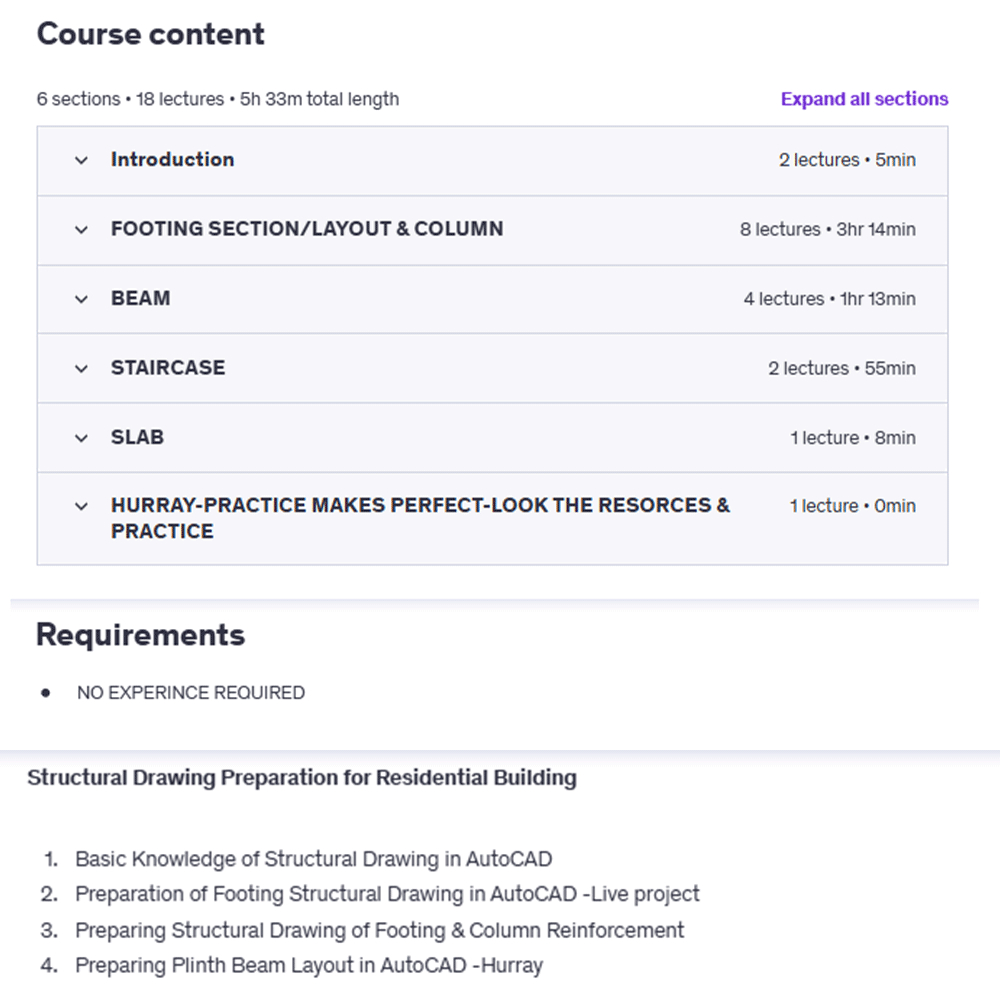
Task: Click the BEAM section title
Action: (140, 299)
